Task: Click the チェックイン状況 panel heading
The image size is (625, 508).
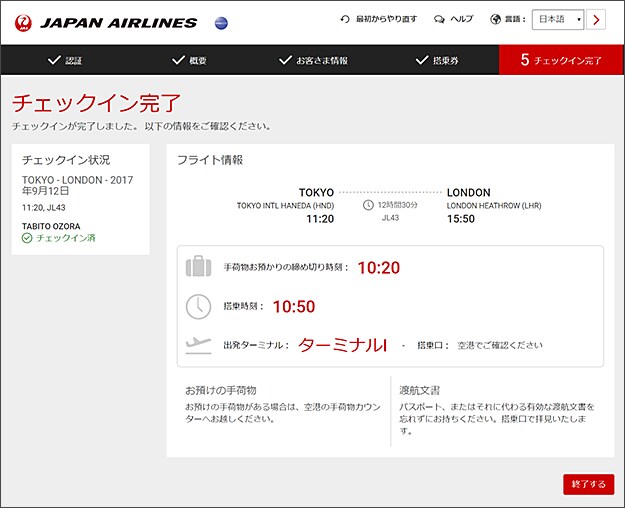Action: [x=66, y=160]
